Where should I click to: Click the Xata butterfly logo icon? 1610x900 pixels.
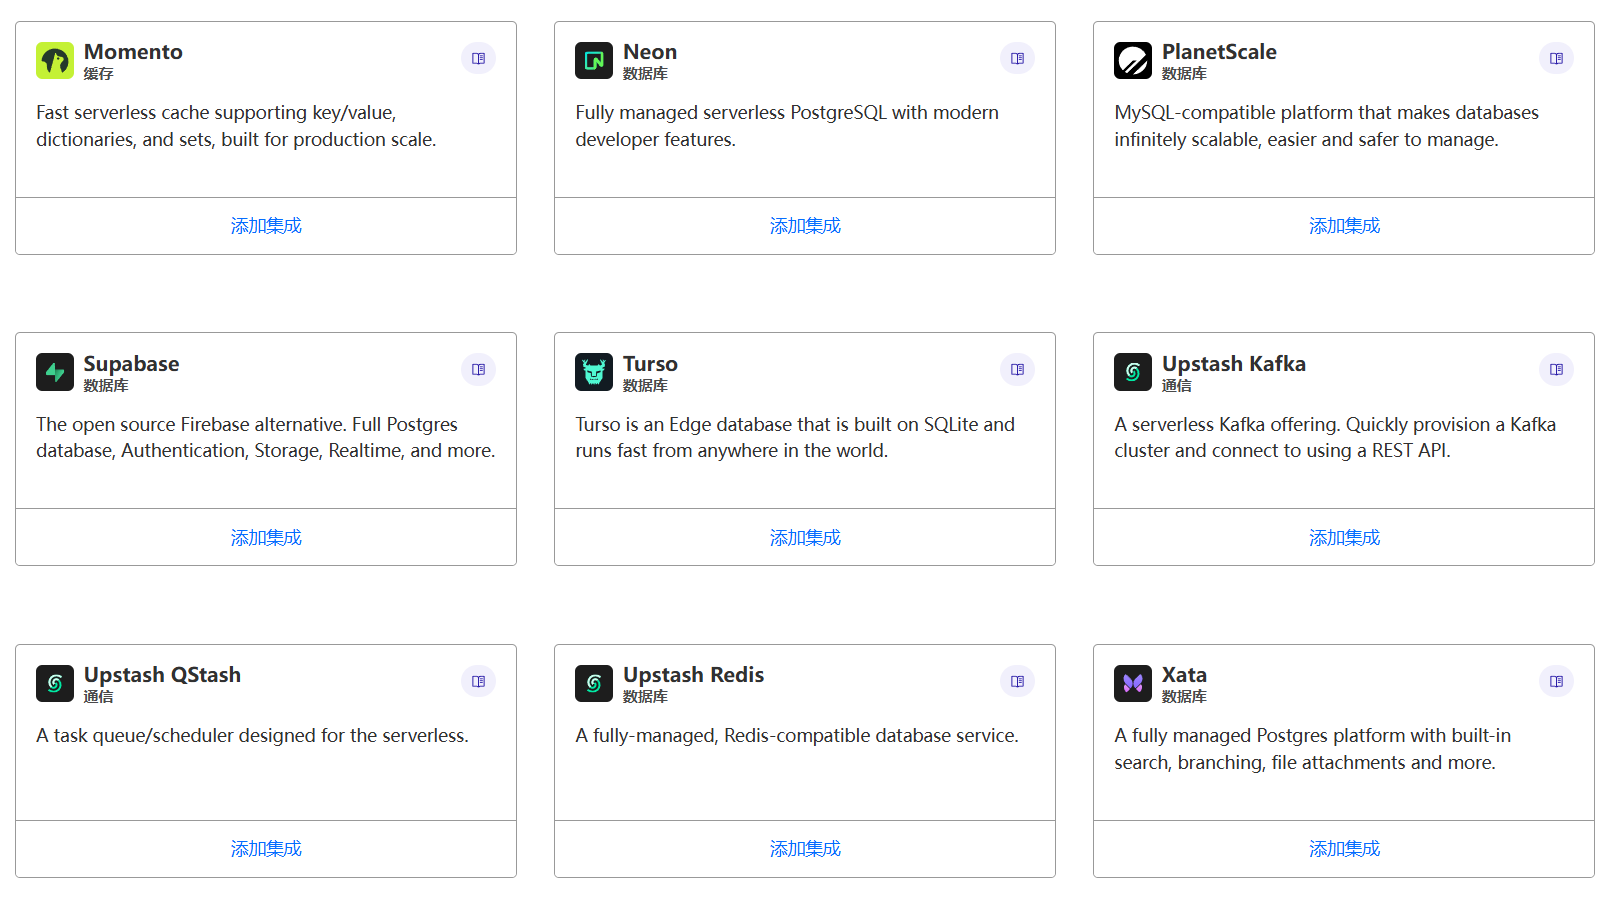1133,683
